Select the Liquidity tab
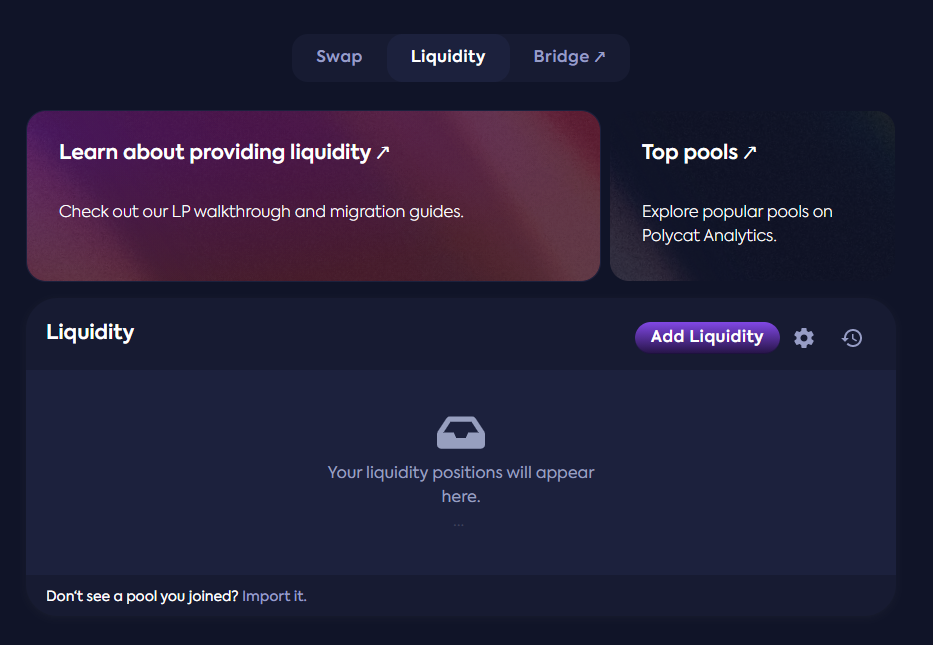The height and width of the screenshot is (645, 933). click(x=448, y=57)
